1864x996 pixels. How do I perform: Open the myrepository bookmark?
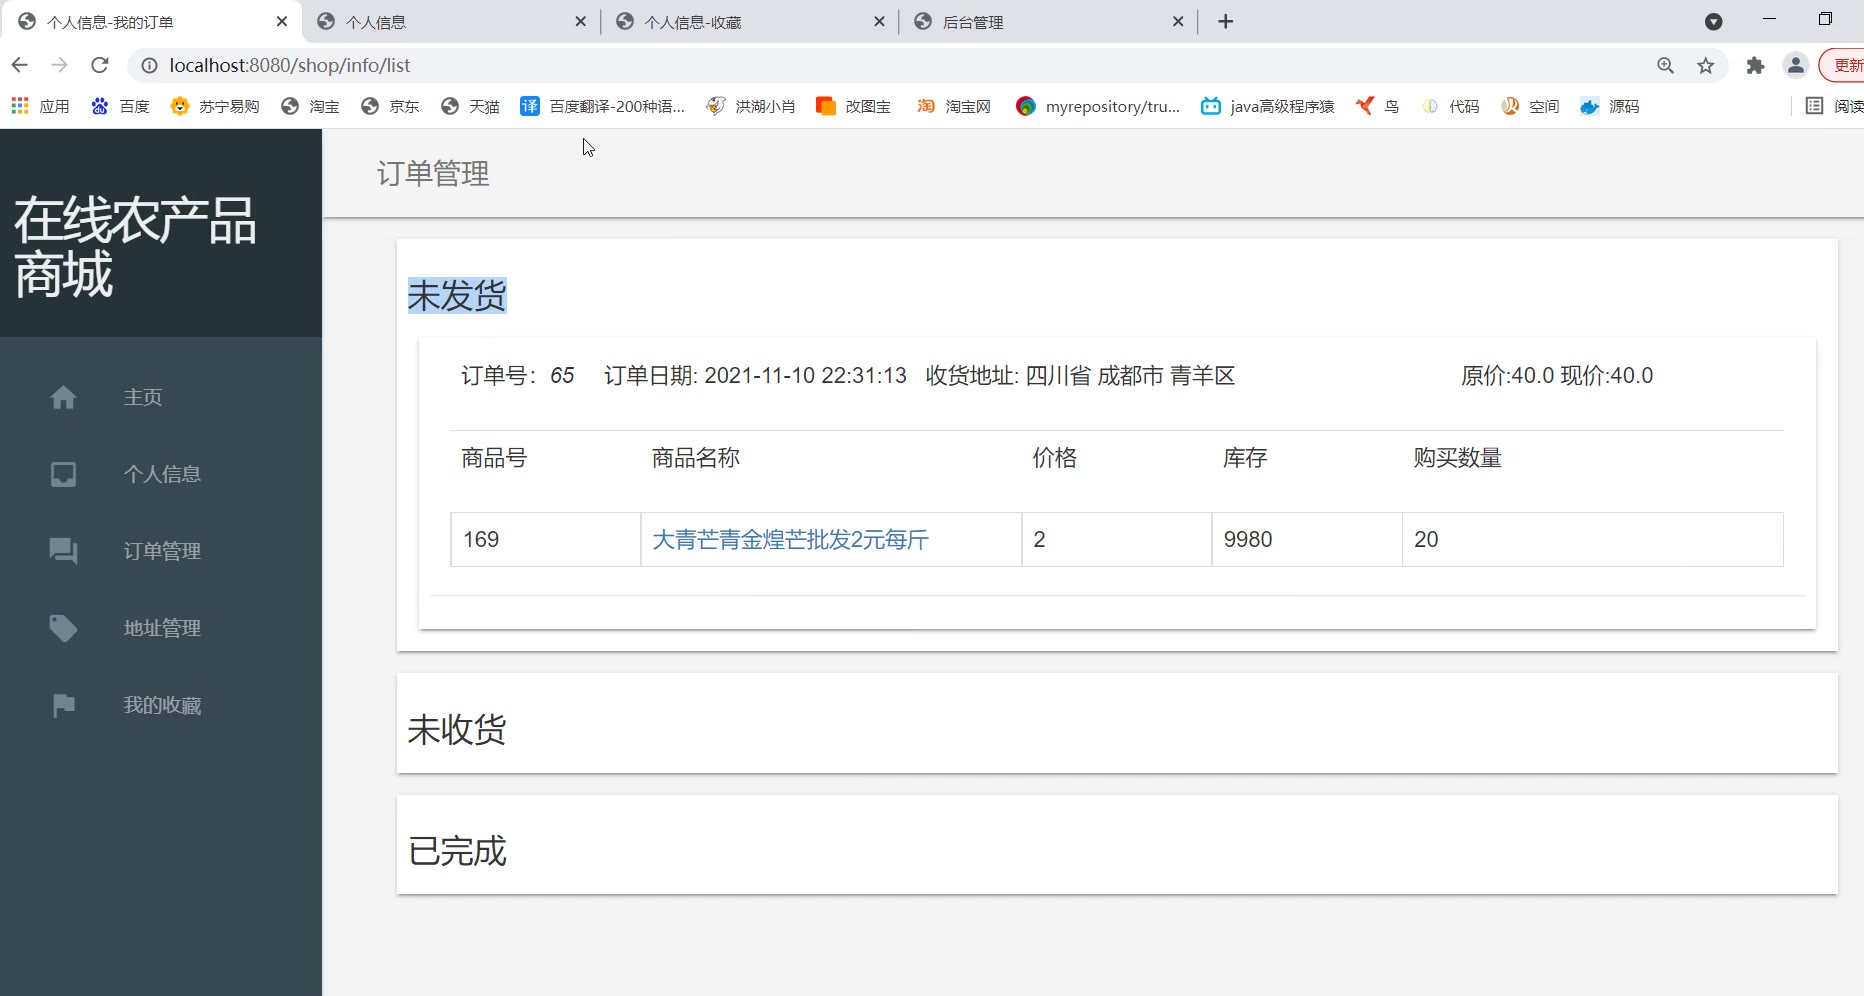pyautogui.click(x=1098, y=106)
